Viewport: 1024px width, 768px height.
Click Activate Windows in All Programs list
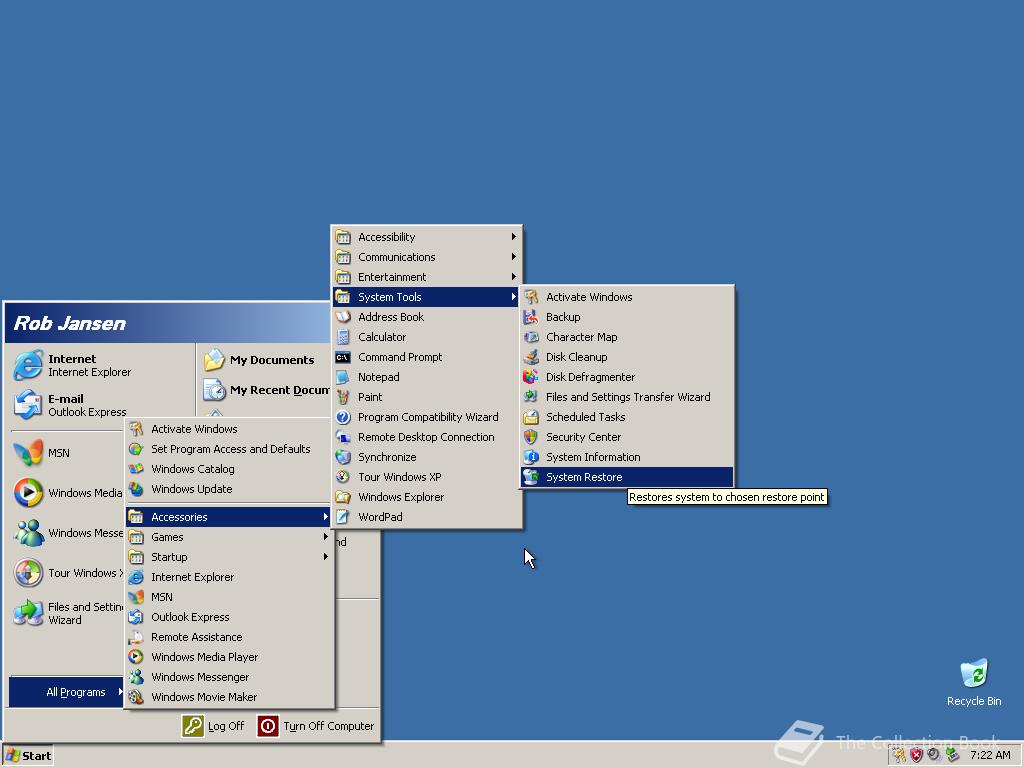[229, 429]
